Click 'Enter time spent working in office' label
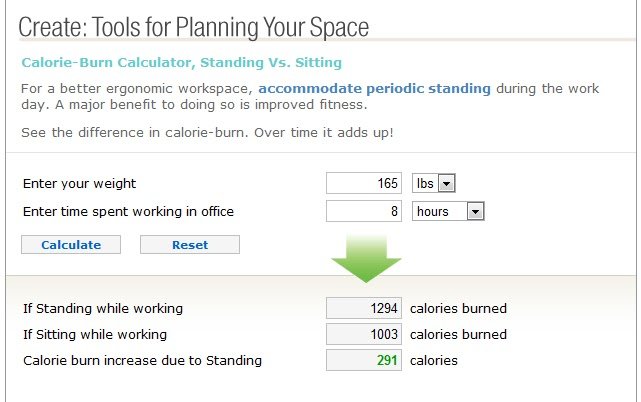Viewport: 641px width, 402px height. click(128, 212)
